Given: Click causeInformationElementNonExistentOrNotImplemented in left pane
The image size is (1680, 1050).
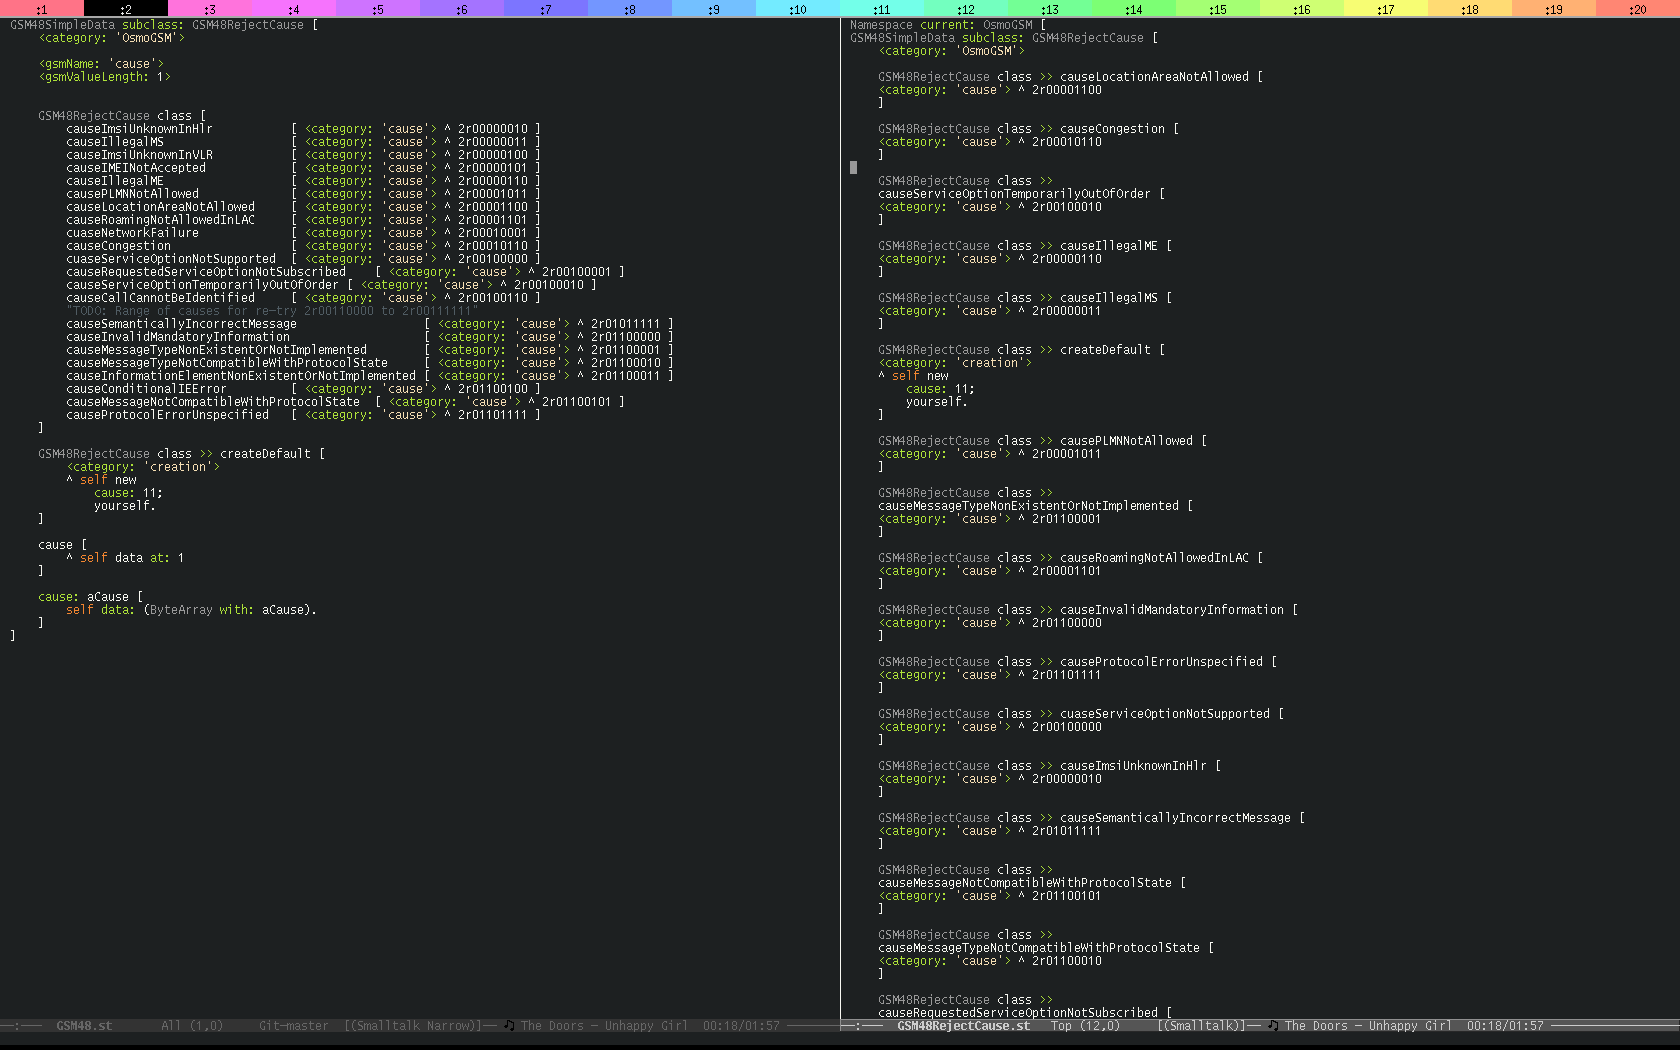Looking at the screenshot, I should click(241, 376).
